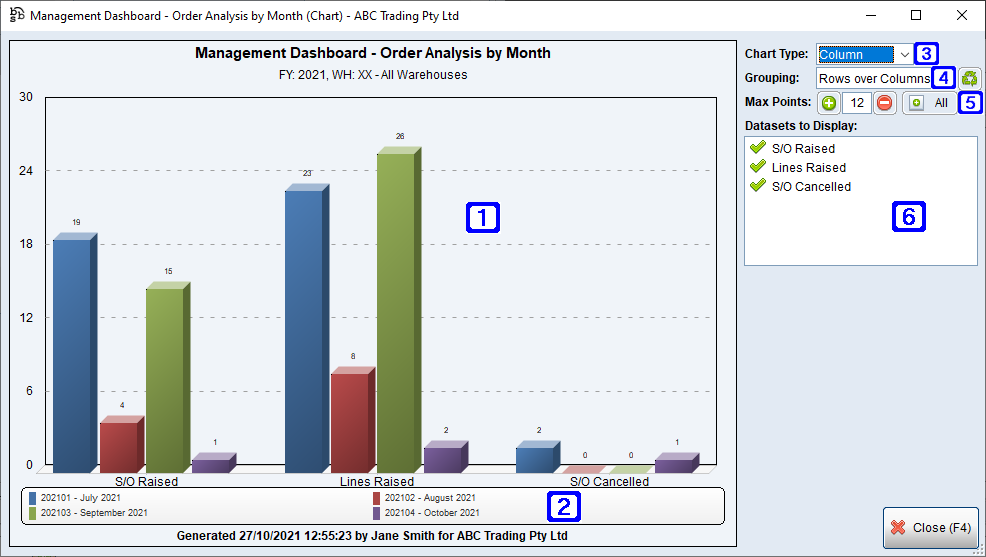Click the July 2021 blue legend swatch
This screenshot has height=557, width=986.
point(33,497)
